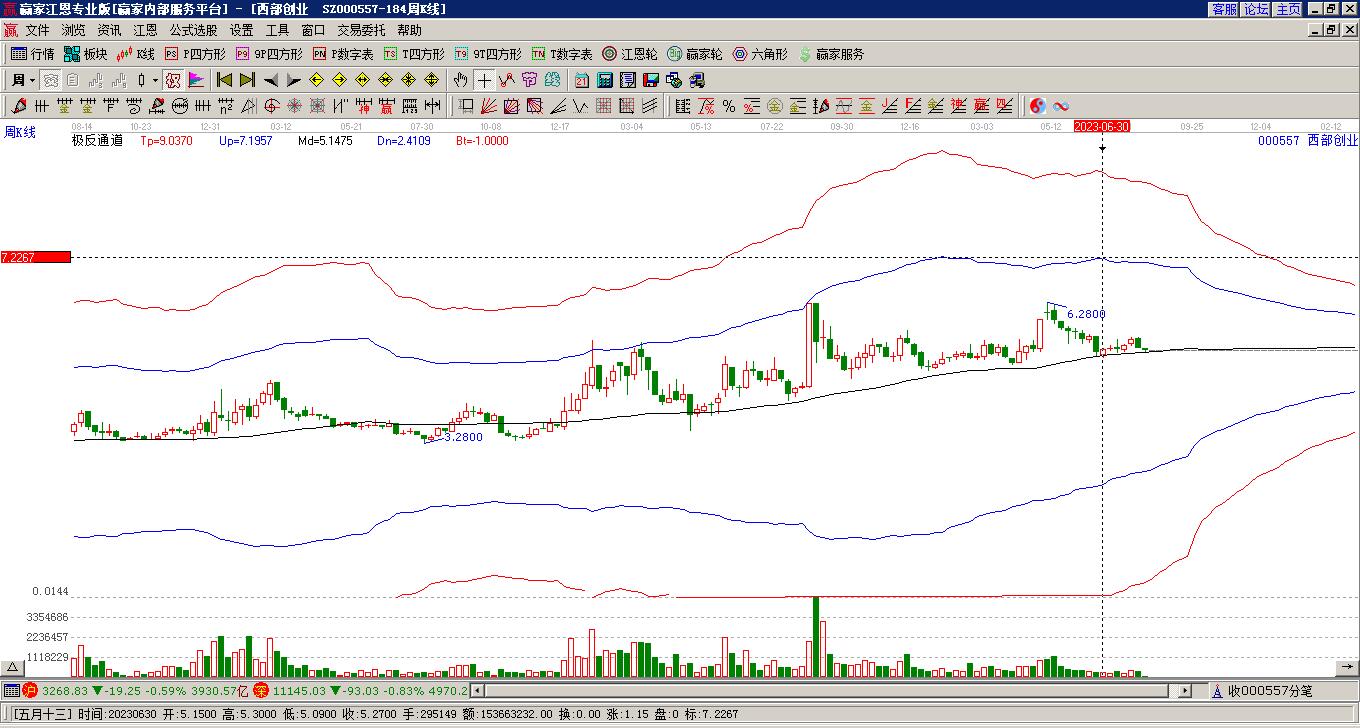Click the black left triangle arrow

tap(270, 80)
